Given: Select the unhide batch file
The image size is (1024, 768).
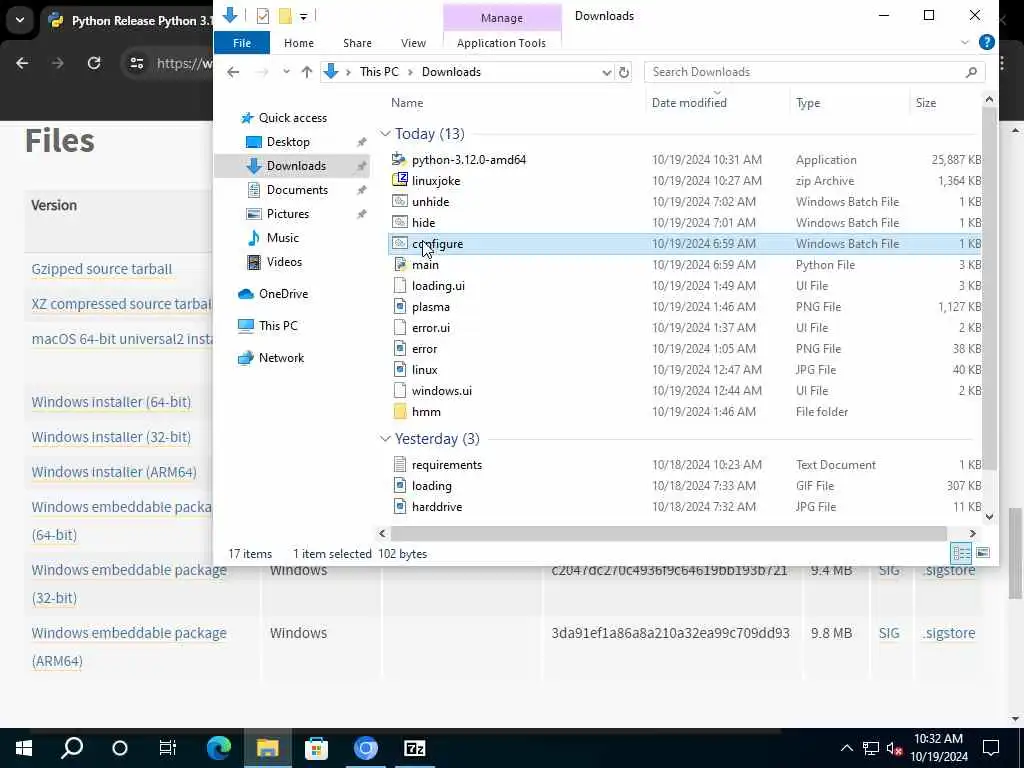Looking at the screenshot, I should click(430, 202).
